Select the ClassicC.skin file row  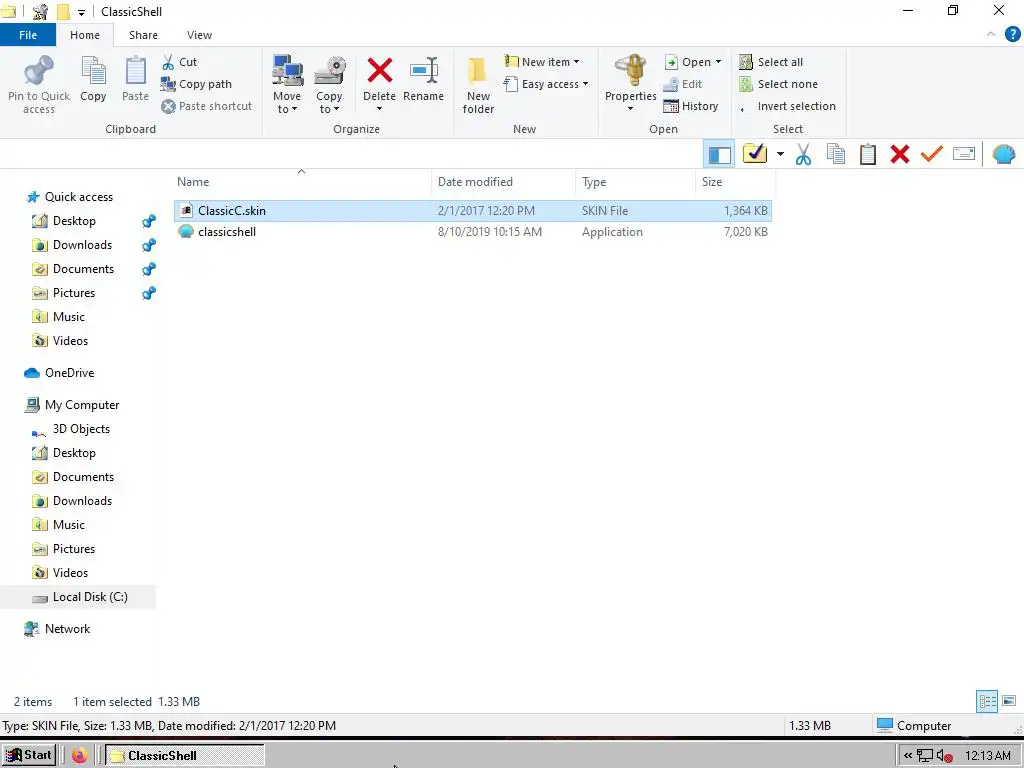473,211
